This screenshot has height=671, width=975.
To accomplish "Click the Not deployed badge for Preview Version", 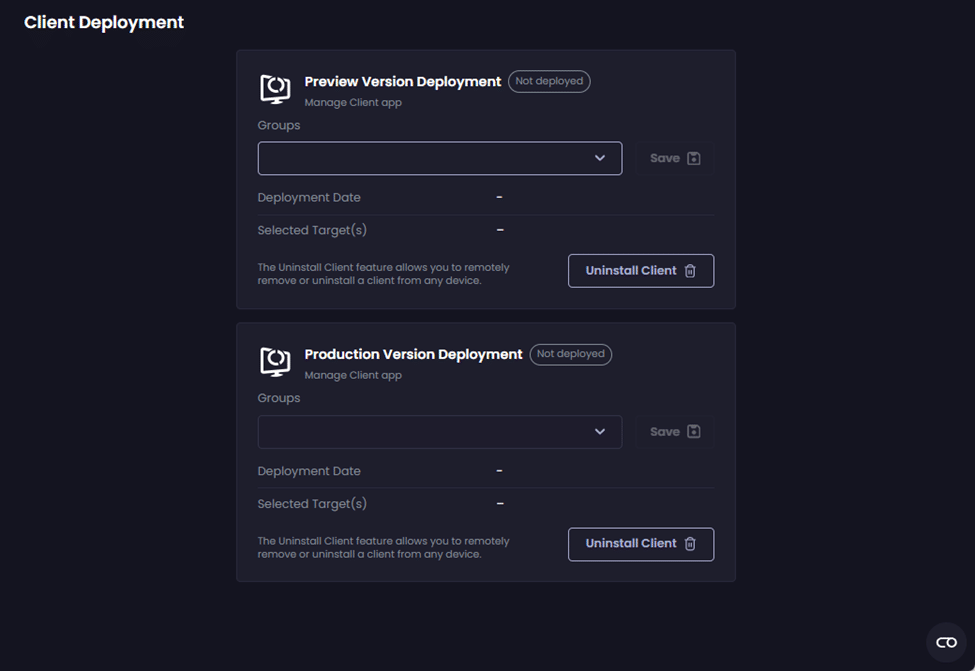I will (x=549, y=82).
